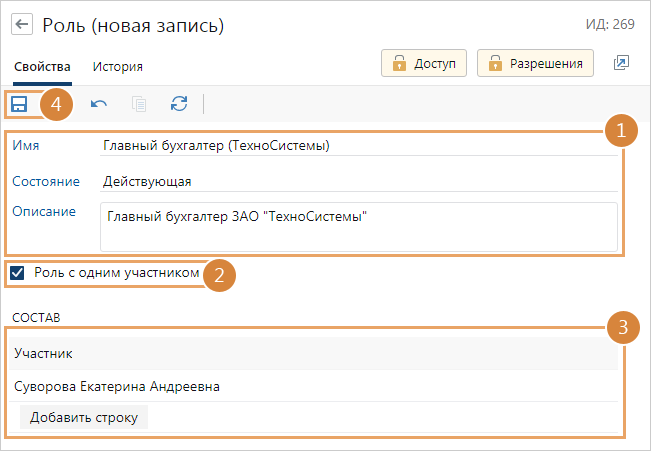
Task: Click the 'СОСТАВ' section heading
Action: coord(36,317)
